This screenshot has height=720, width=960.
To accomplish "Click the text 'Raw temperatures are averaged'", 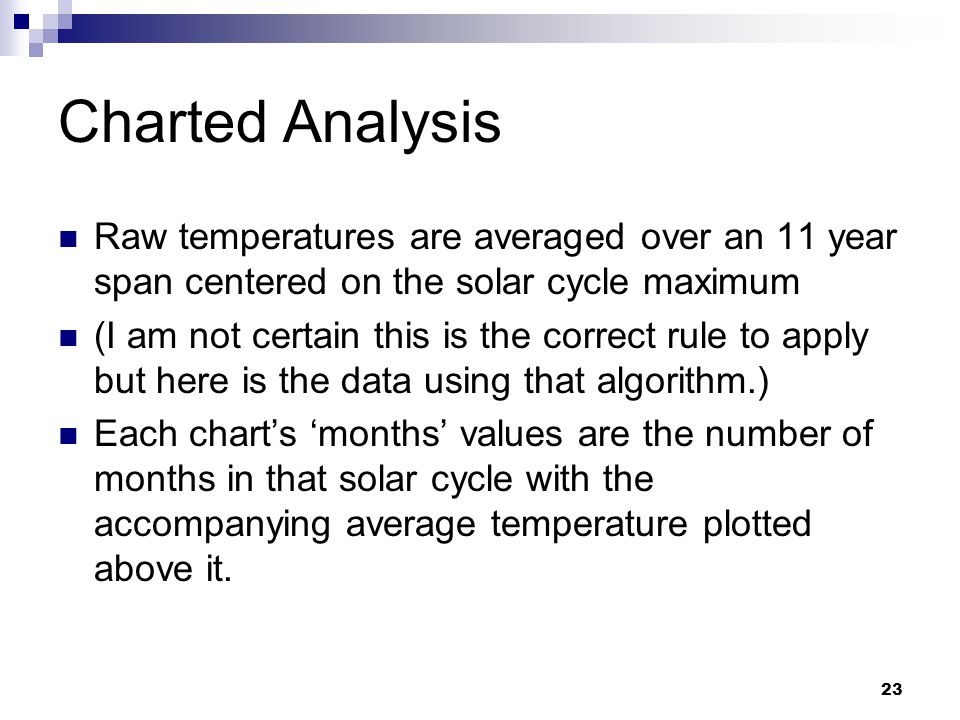I will (359, 238).
